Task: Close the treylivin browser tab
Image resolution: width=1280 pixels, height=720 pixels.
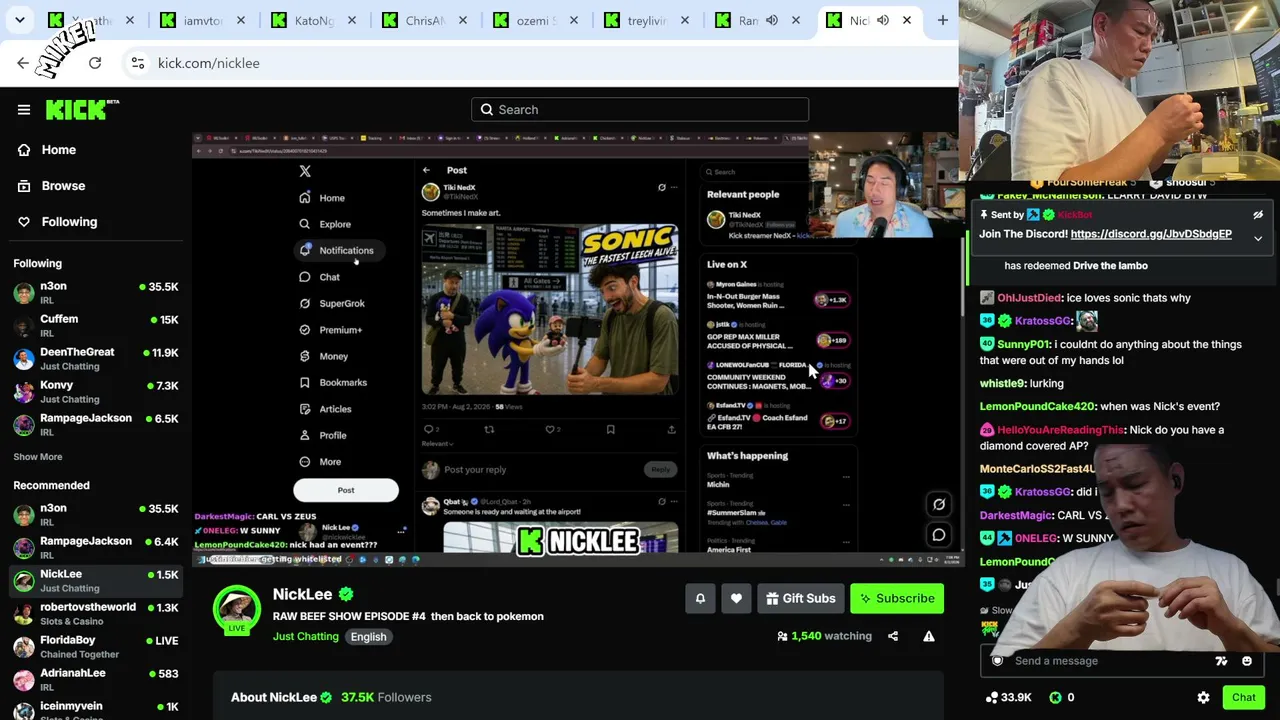Action: click(685, 20)
